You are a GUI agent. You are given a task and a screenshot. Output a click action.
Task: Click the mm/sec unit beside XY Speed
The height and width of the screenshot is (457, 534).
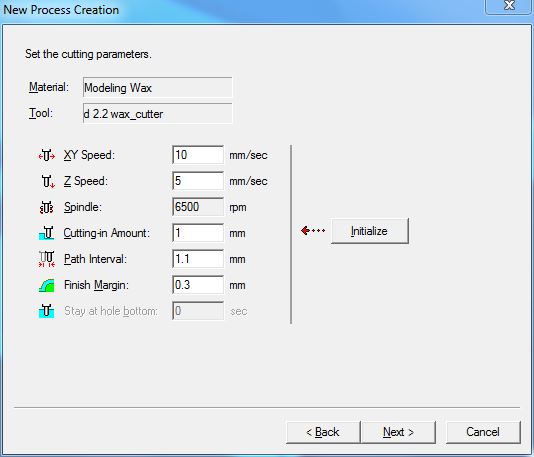point(248,155)
